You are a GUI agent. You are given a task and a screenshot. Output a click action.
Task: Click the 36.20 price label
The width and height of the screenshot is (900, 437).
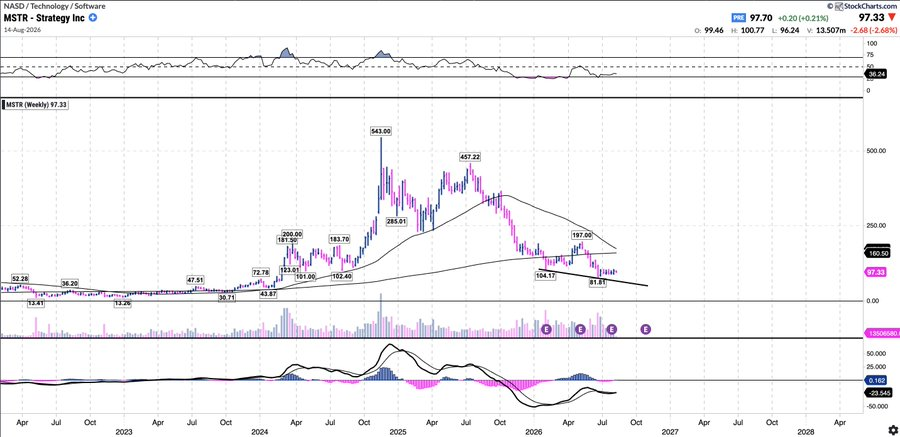[70, 283]
